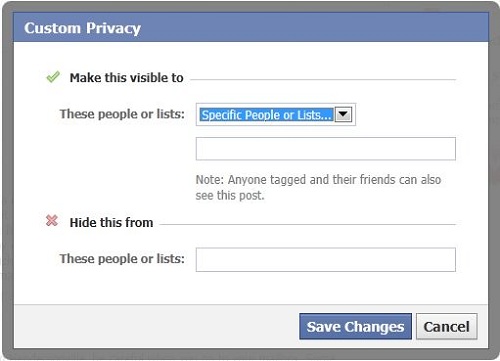The width and height of the screenshot is (500, 361).
Task: Click the Custom Privacy title text
Action: point(82,28)
